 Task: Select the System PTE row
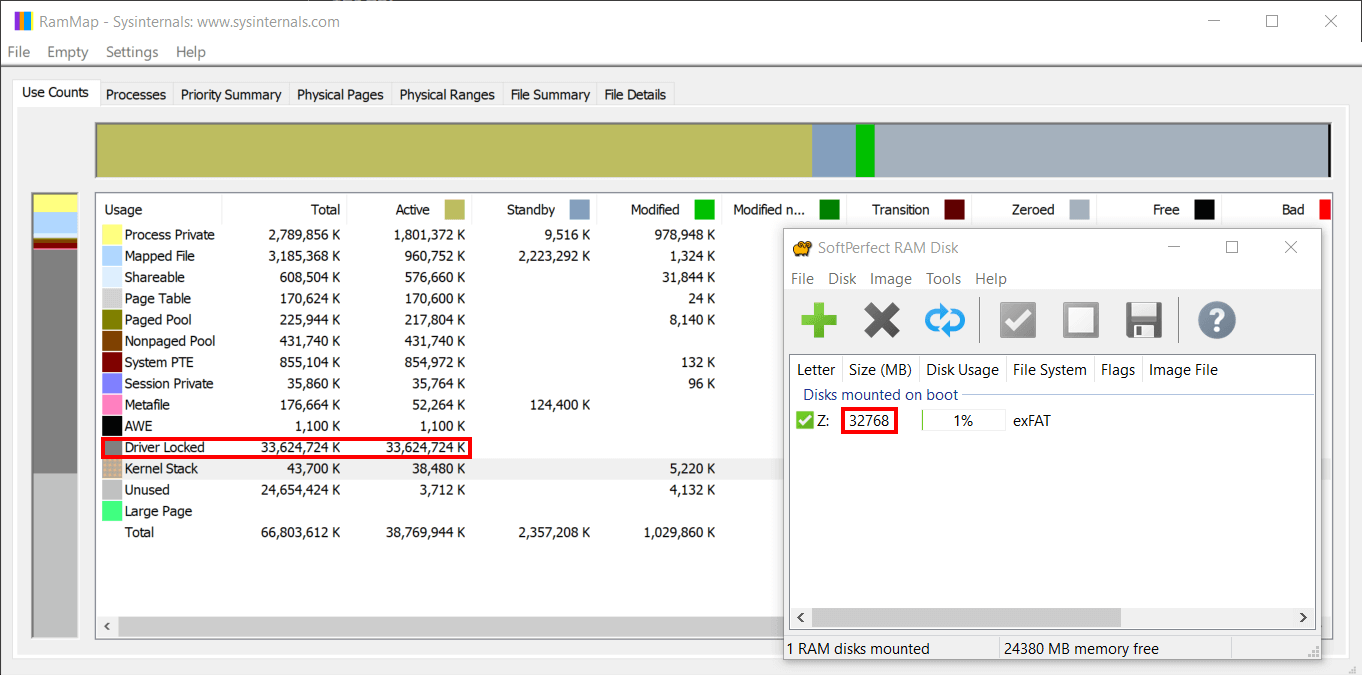tap(441, 362)
